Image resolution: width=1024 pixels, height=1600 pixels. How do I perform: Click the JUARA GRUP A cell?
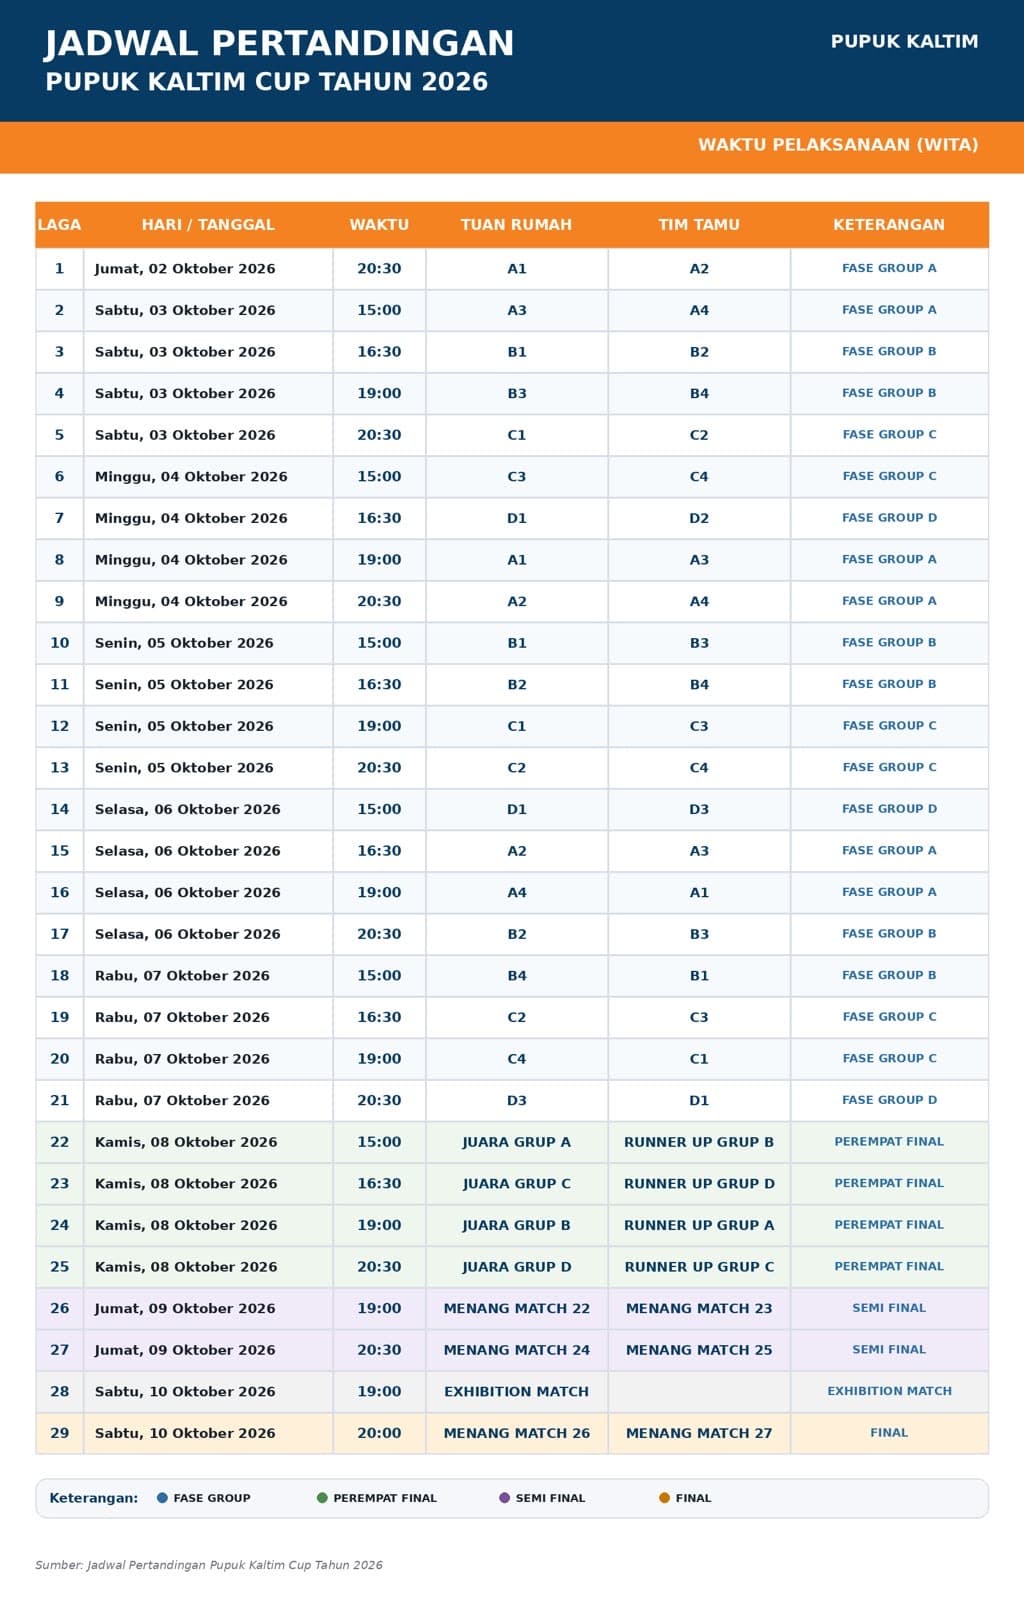point(517,1142)
